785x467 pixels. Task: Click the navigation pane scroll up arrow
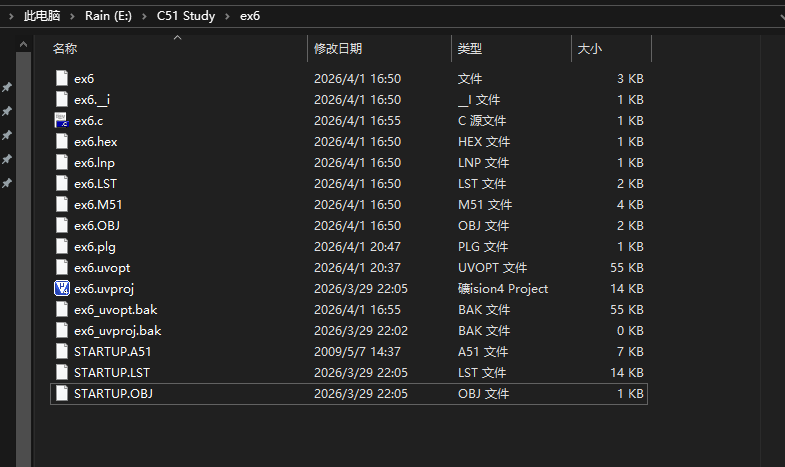click(x=24, y=45)
